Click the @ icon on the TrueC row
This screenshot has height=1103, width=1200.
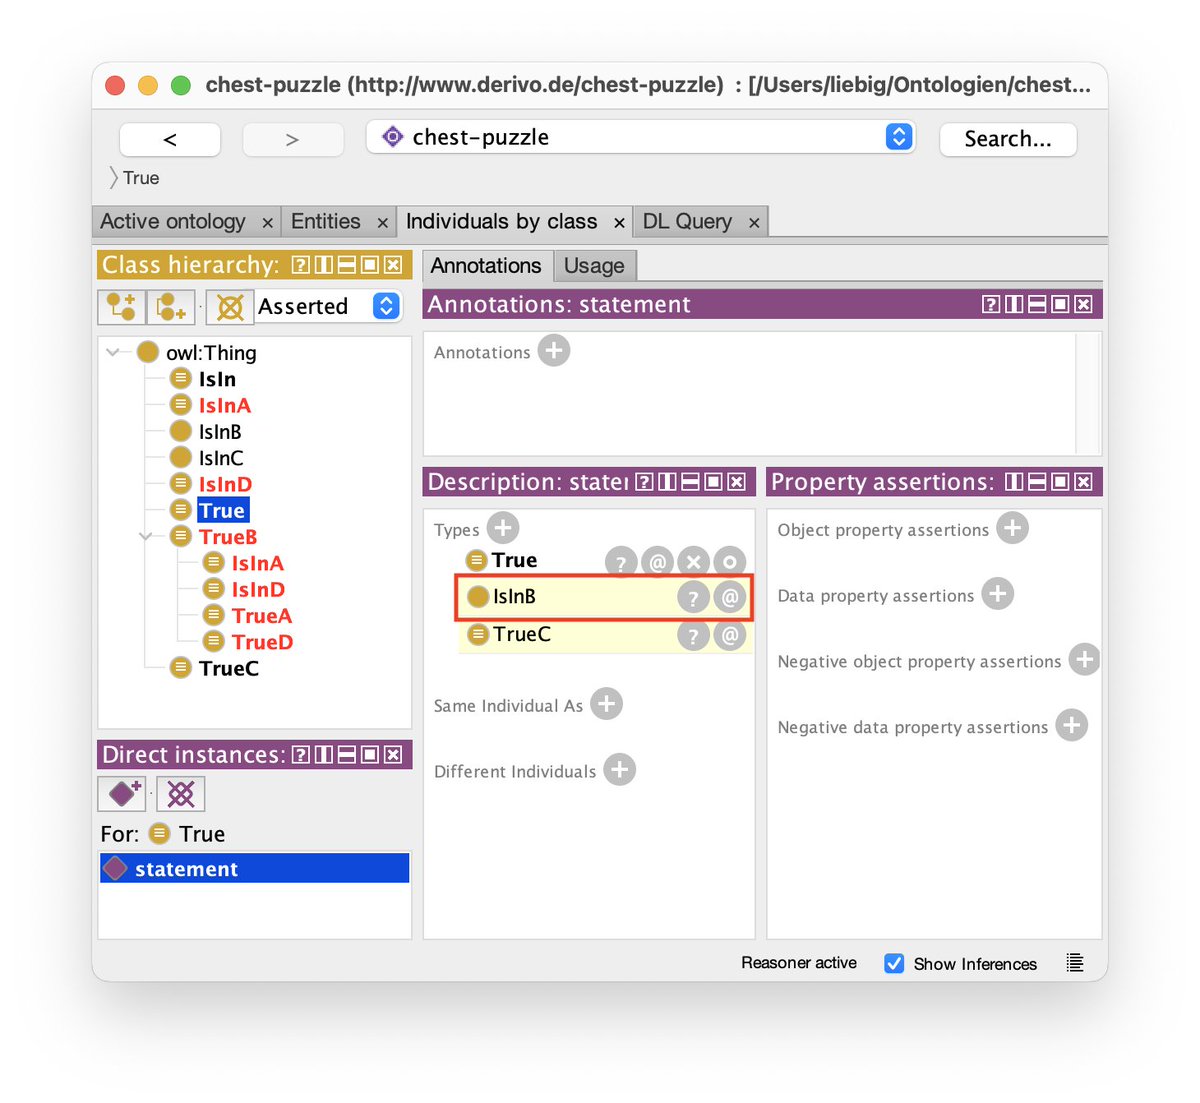coord(730,635)
